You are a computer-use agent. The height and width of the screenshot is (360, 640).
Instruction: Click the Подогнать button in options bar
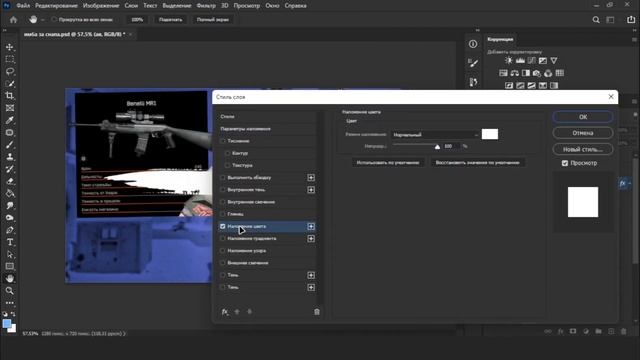click(171, 20)
